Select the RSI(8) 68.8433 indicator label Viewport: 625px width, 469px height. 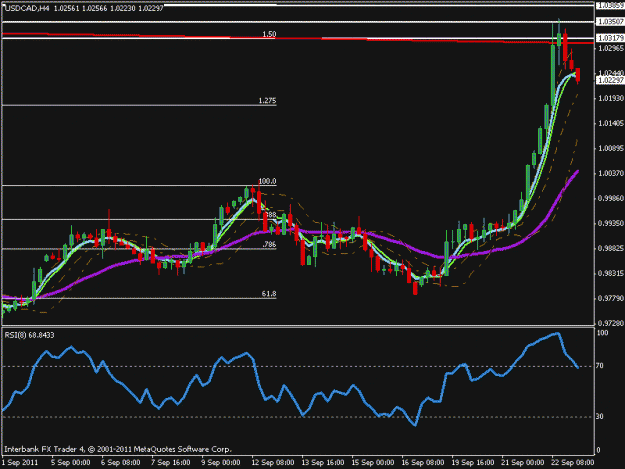point(29,335)
